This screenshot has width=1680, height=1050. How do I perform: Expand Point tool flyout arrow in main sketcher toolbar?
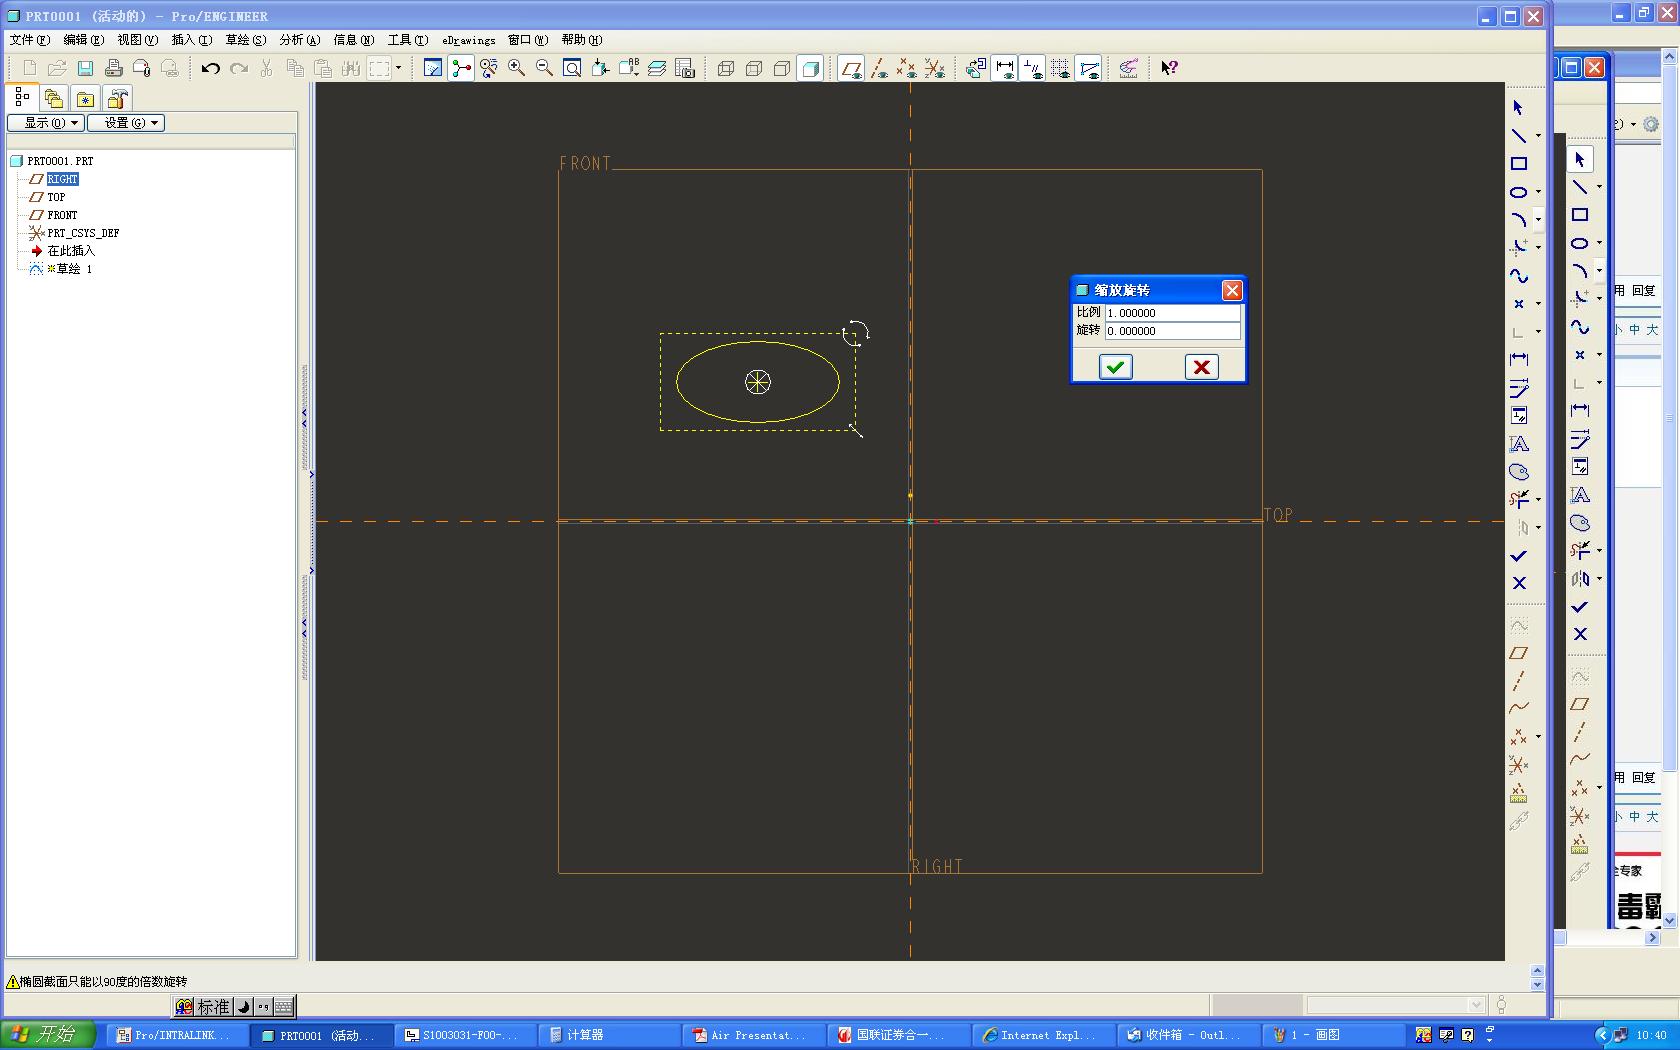tap(1538, 304)
